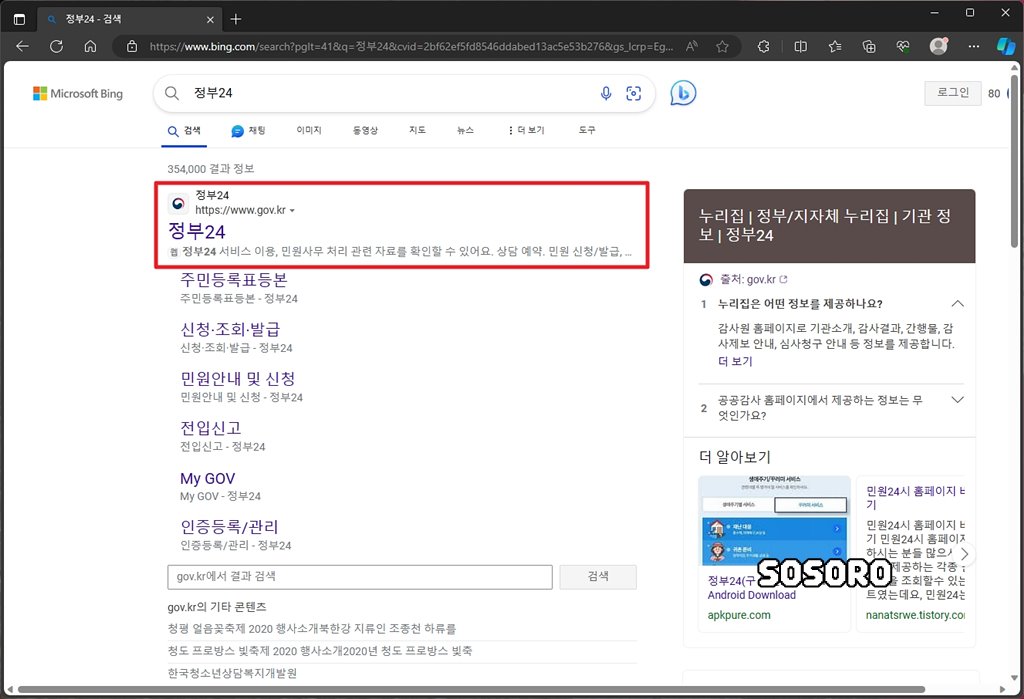
Task: Collapse the 누리집은 어떤 정보를 제공하나요 question
Action: 957,304
